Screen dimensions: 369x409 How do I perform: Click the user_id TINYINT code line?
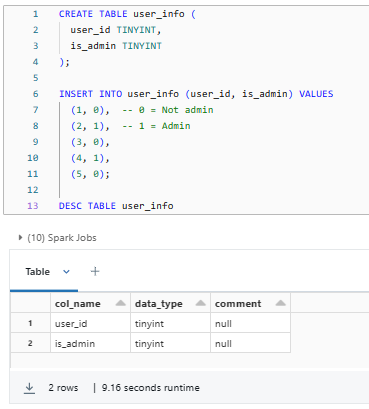point(116,30)
